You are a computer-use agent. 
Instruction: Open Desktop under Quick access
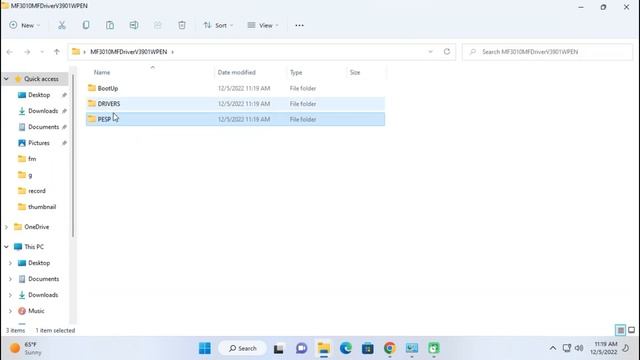[39, 95]
